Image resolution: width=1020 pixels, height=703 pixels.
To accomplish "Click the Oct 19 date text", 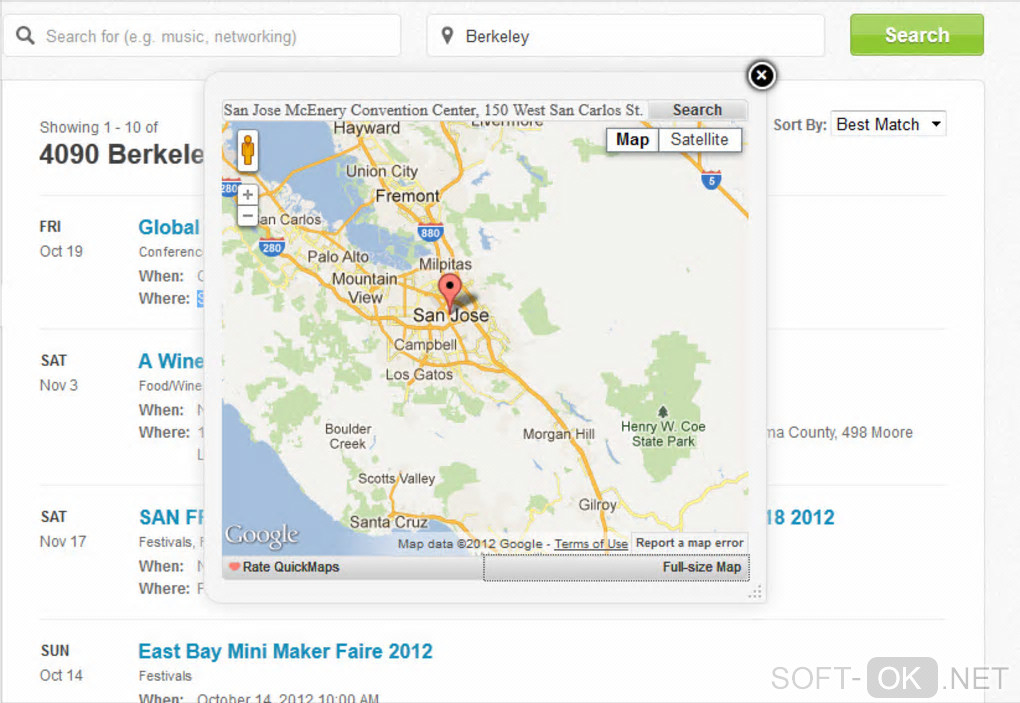I will [61, 251].
